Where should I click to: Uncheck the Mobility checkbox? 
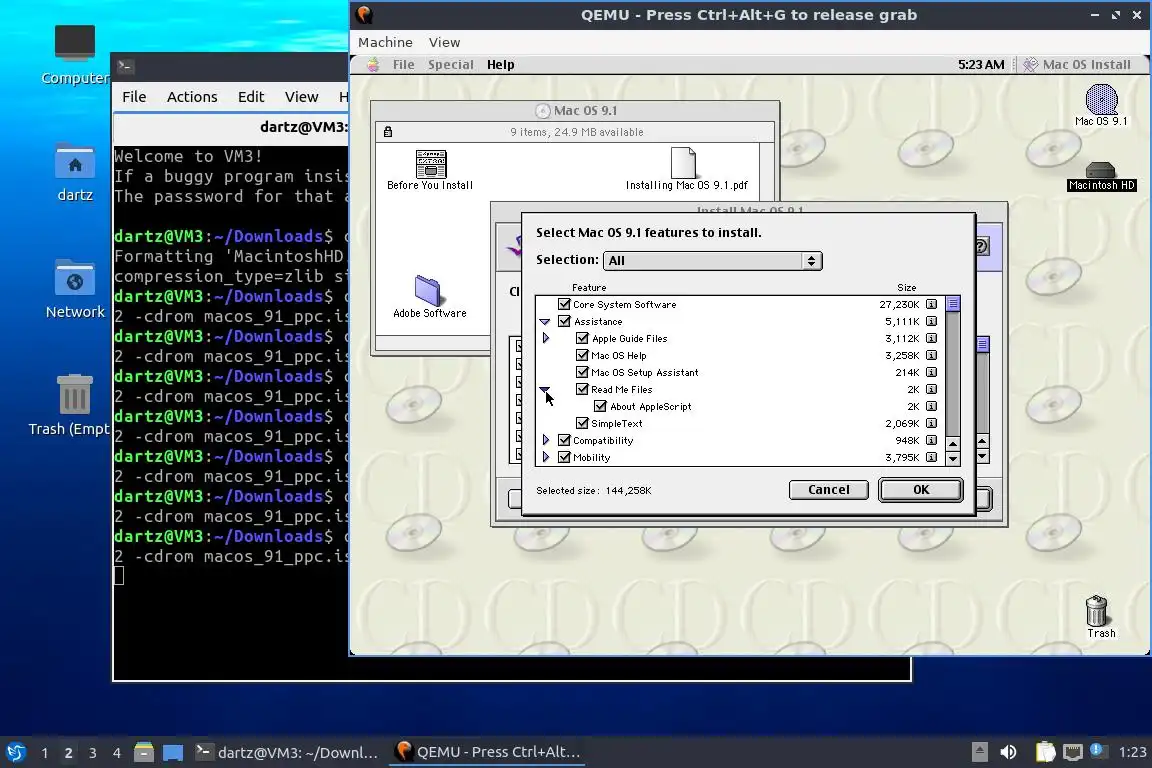tap(564, 456)
